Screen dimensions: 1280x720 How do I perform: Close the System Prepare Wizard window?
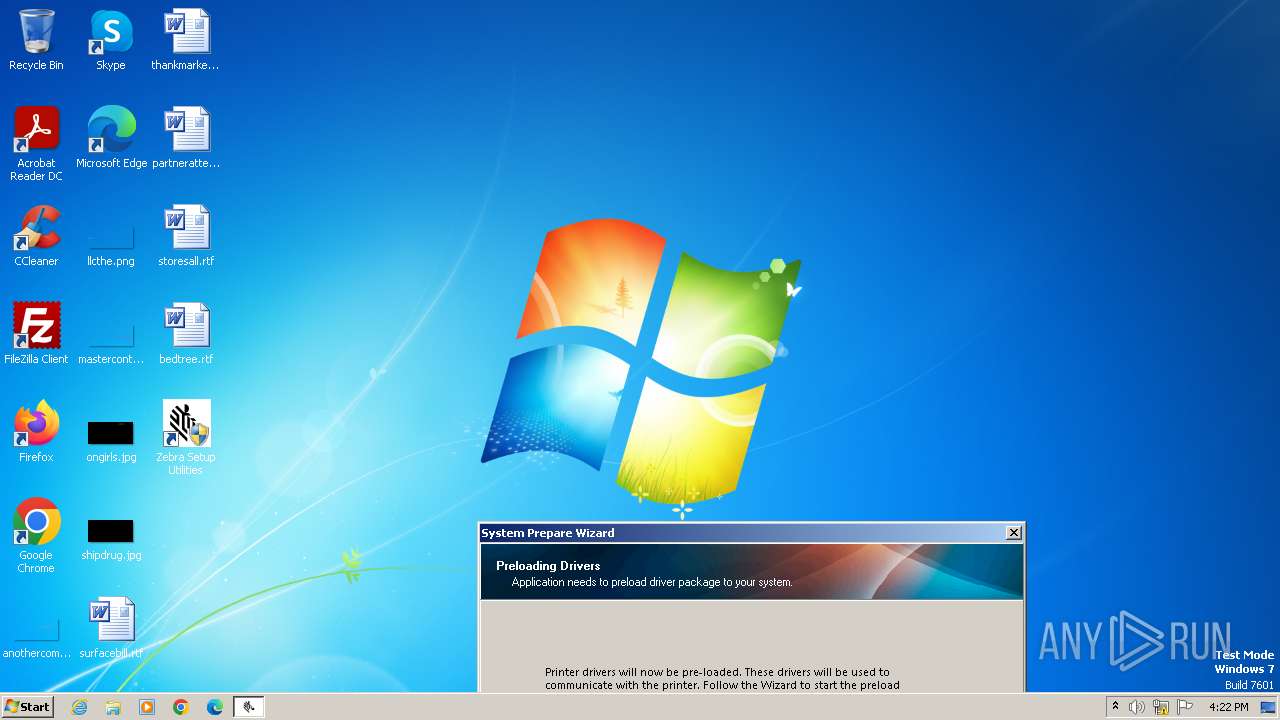pyautogui.click(x=1013, y=533)
